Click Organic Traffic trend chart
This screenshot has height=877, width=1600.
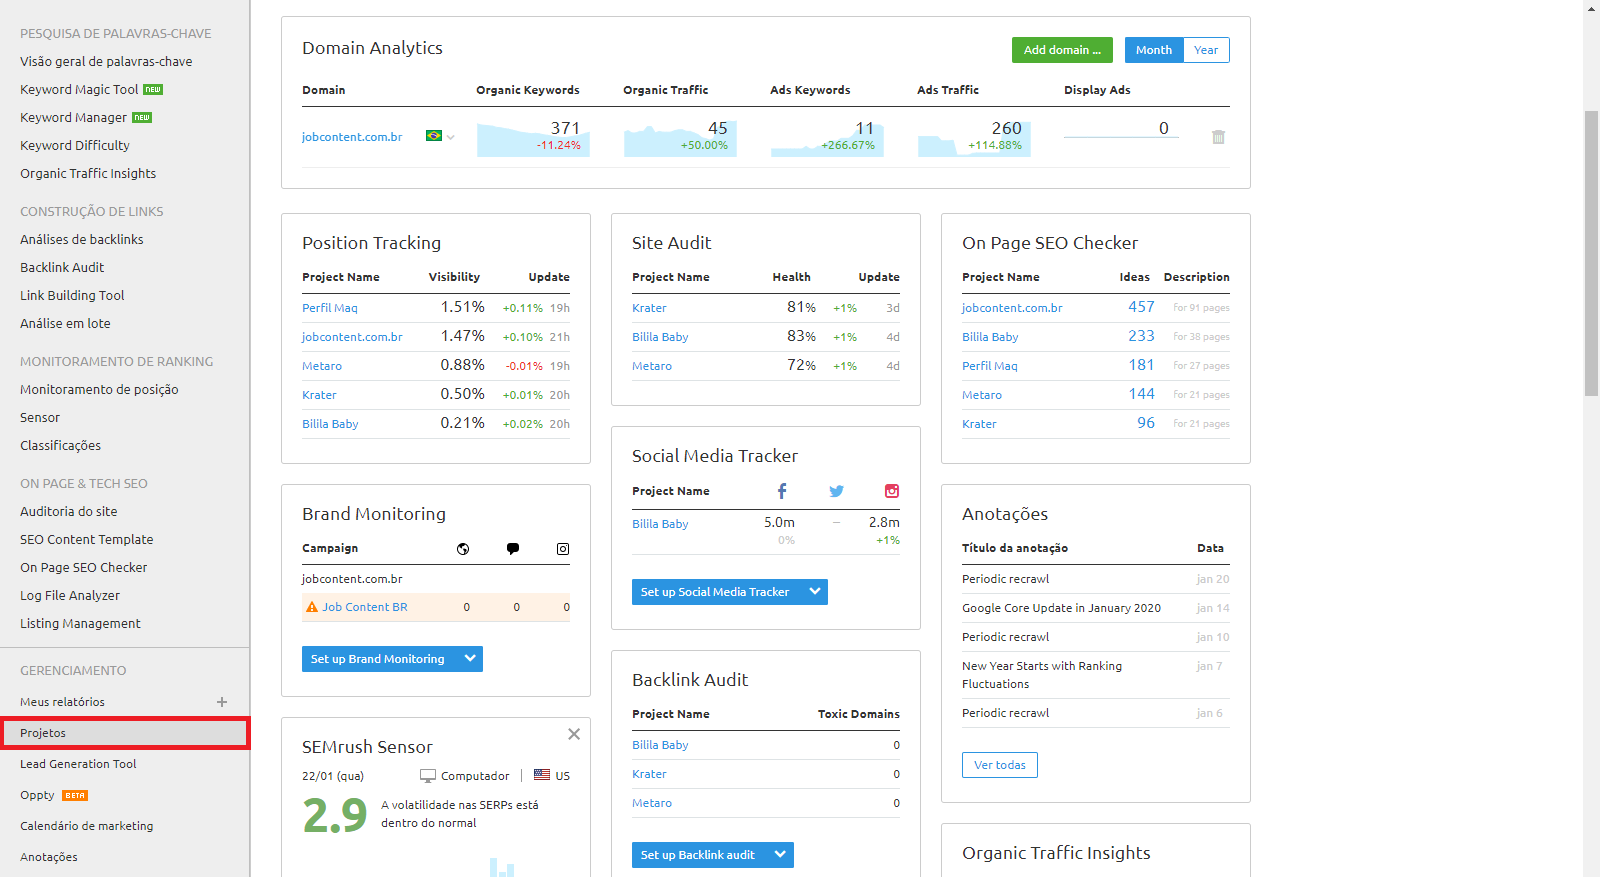click(x=680, y=138)
